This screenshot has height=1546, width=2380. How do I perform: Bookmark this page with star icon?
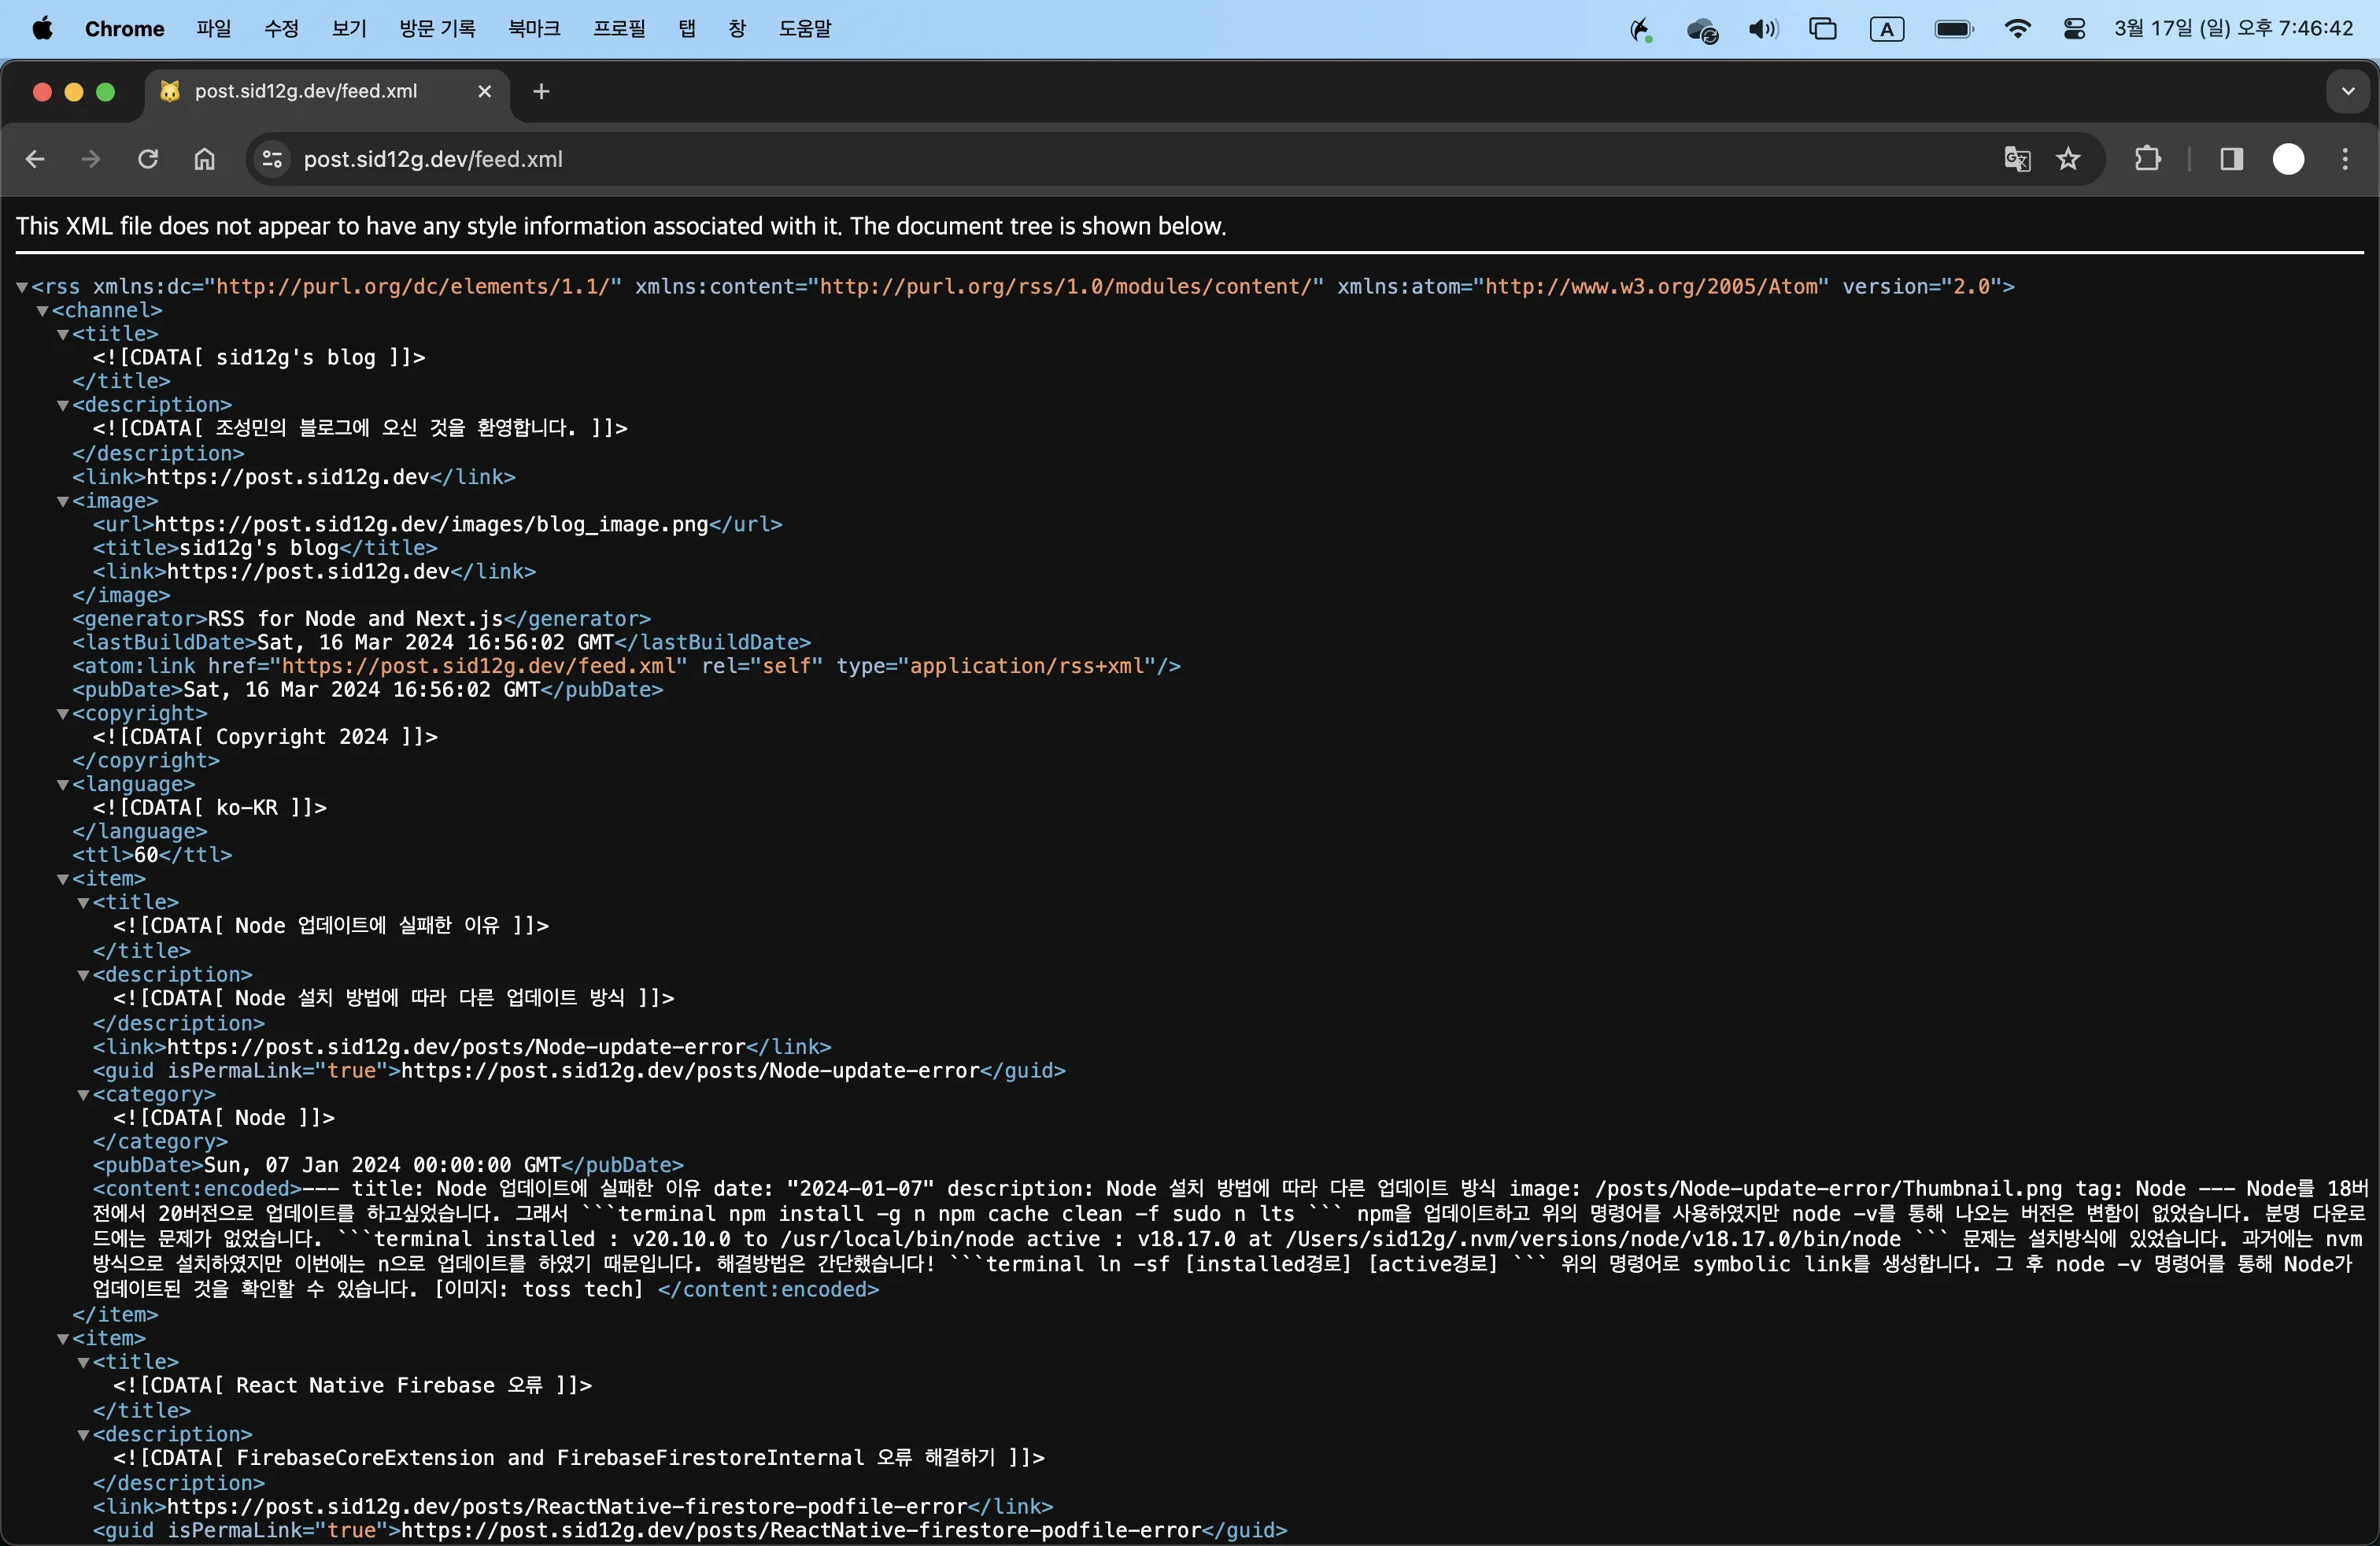point(2068,159)
